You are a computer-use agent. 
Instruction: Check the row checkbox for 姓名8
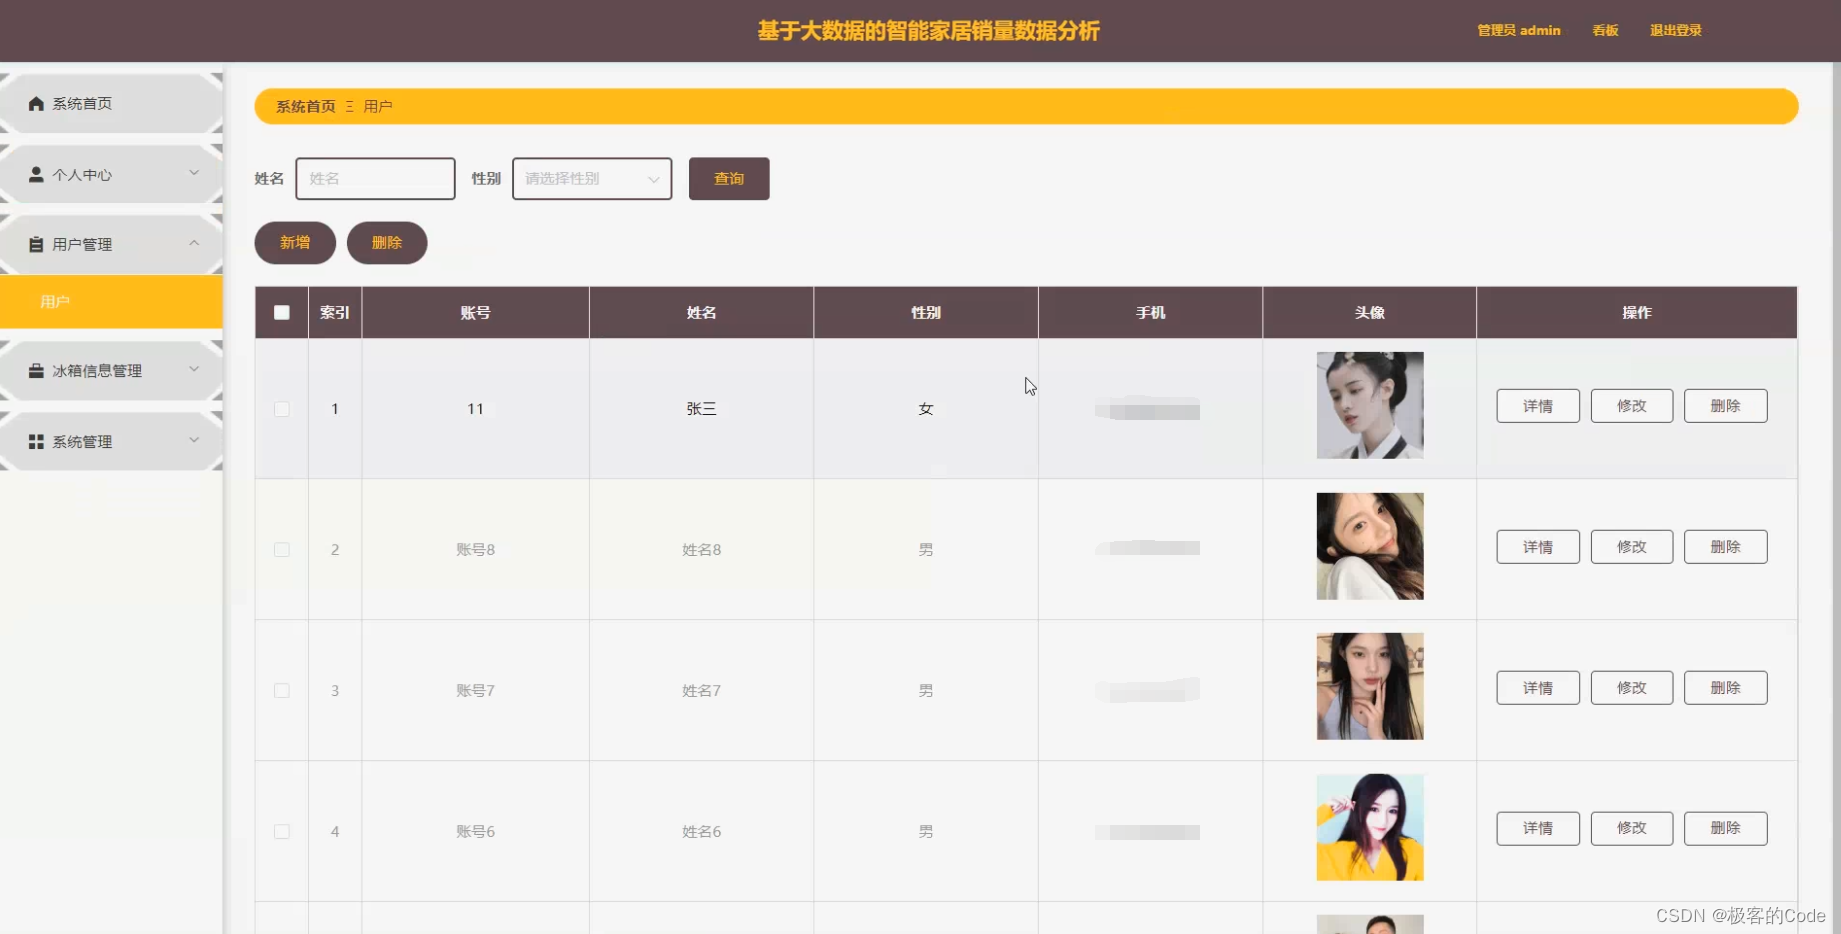tap(282, 550)
